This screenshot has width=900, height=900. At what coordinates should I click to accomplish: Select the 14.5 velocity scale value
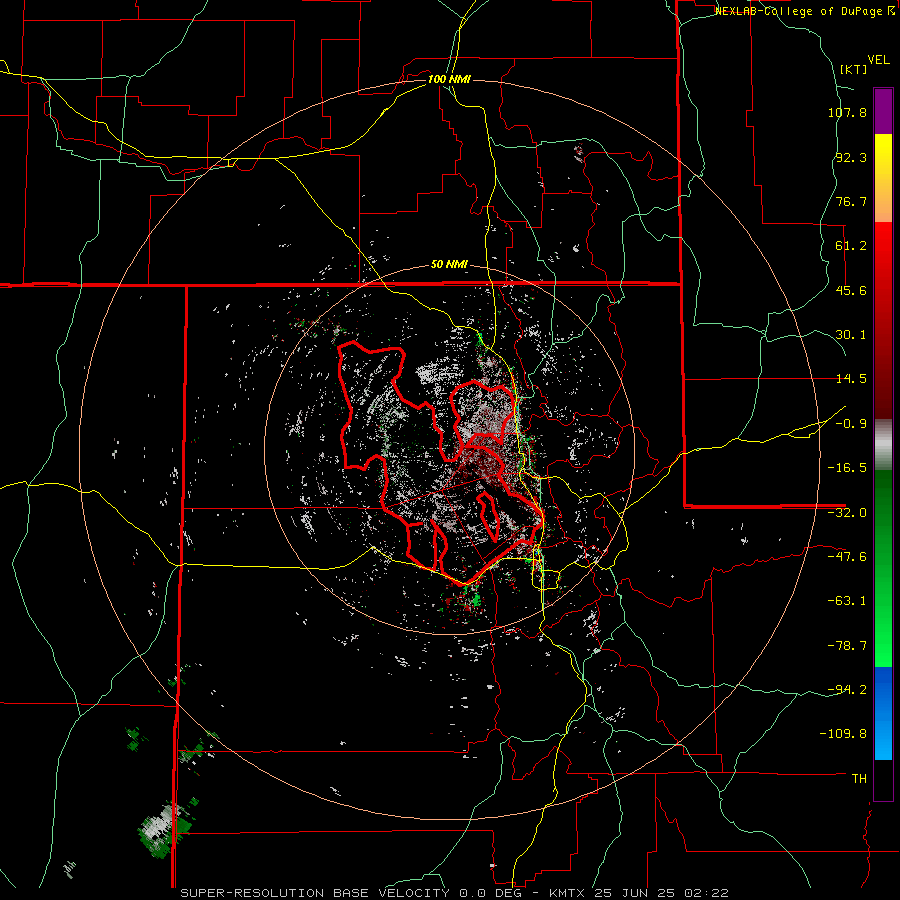[851, 379]
